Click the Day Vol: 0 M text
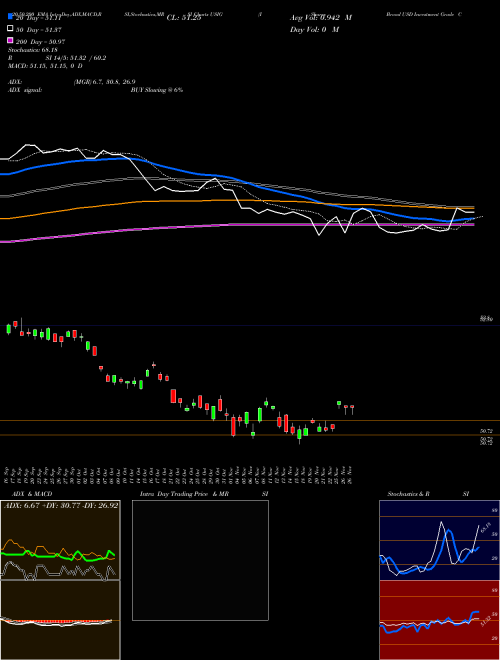The height and width of the screenshot is (660, 500). [314, 29]
